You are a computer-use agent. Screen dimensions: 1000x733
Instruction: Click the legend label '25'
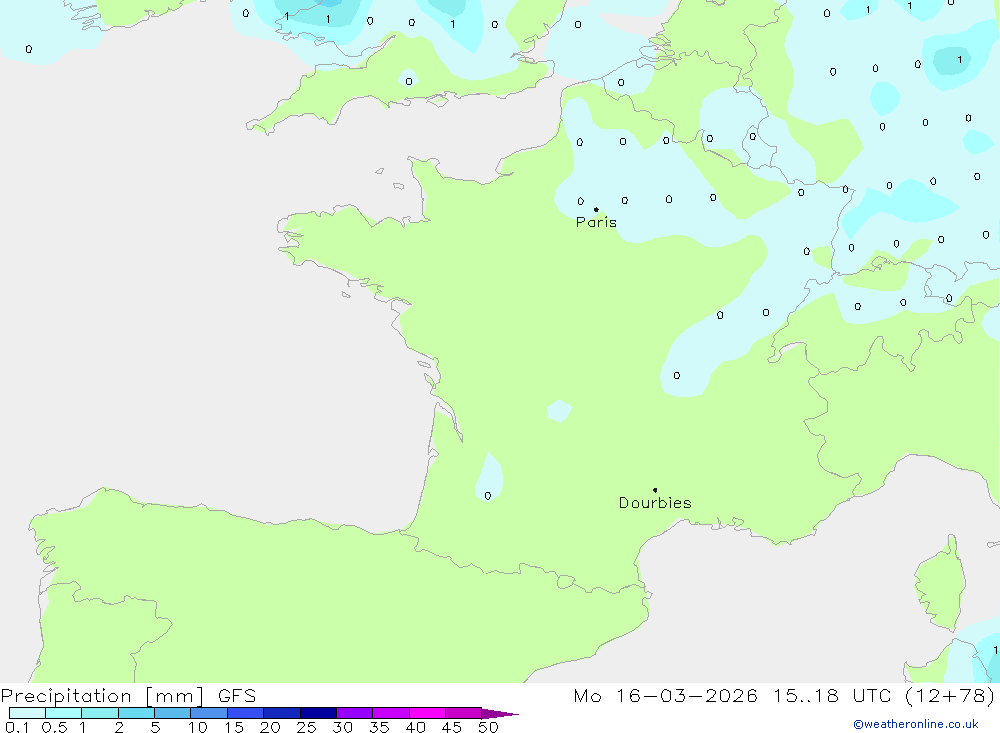pyautogui.click(x=306, y=727)
